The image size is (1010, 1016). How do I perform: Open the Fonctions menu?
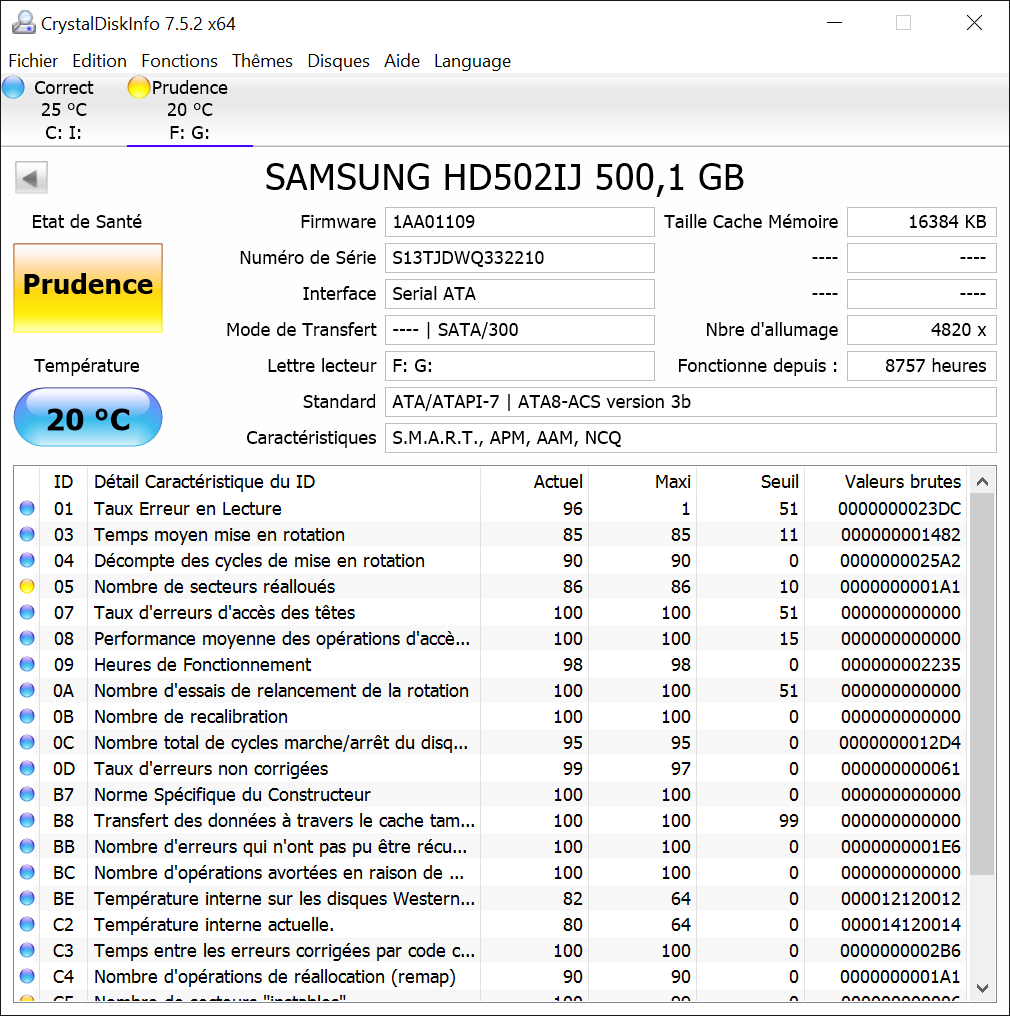pyautogui.click(x=179, y=61)
